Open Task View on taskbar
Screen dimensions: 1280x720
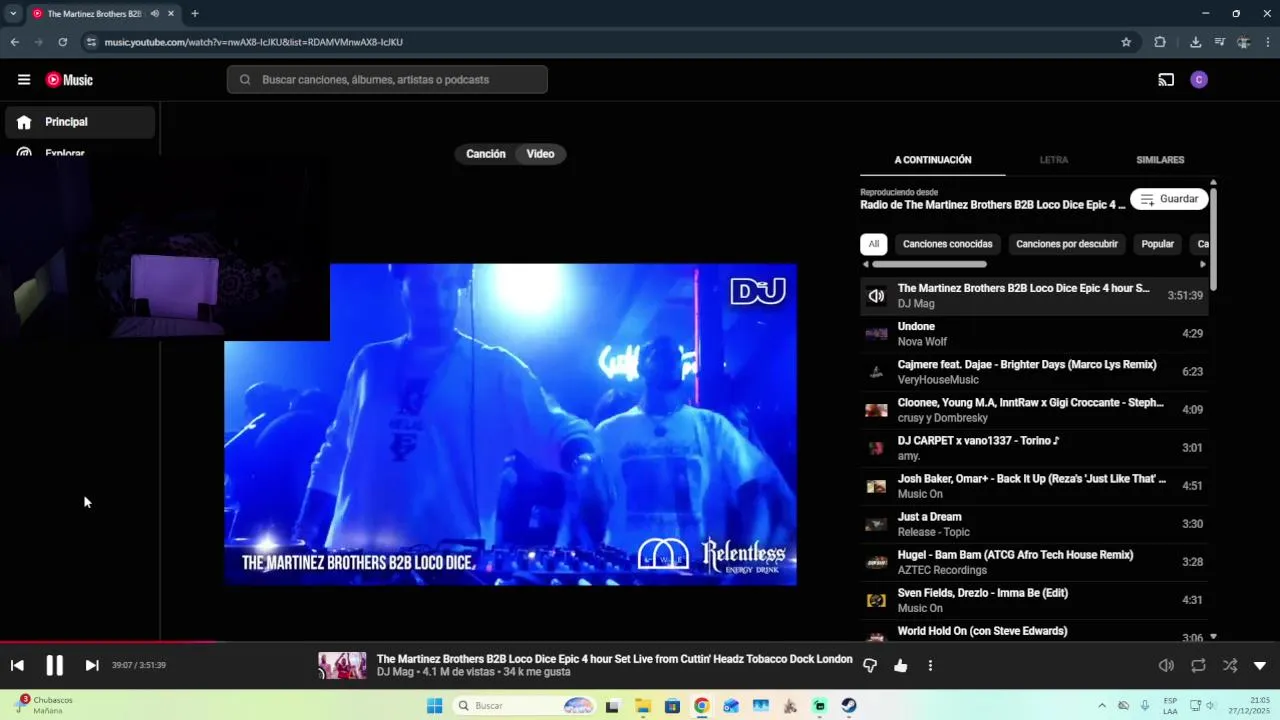coord(612,706)
